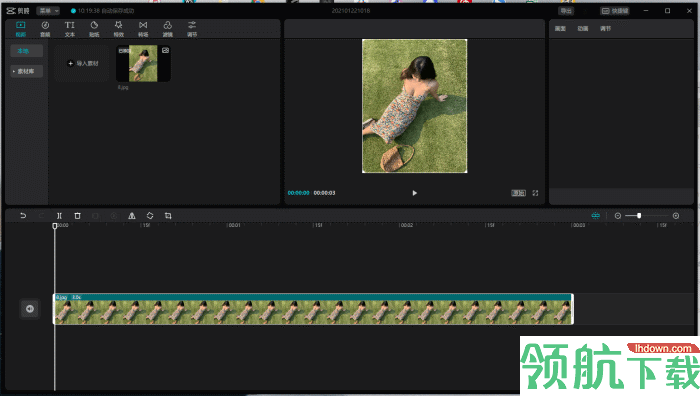Open the 菜单 menu dropdown
Image resolution: width=700 pixels, height=396 pixels.
pos(48,11)
